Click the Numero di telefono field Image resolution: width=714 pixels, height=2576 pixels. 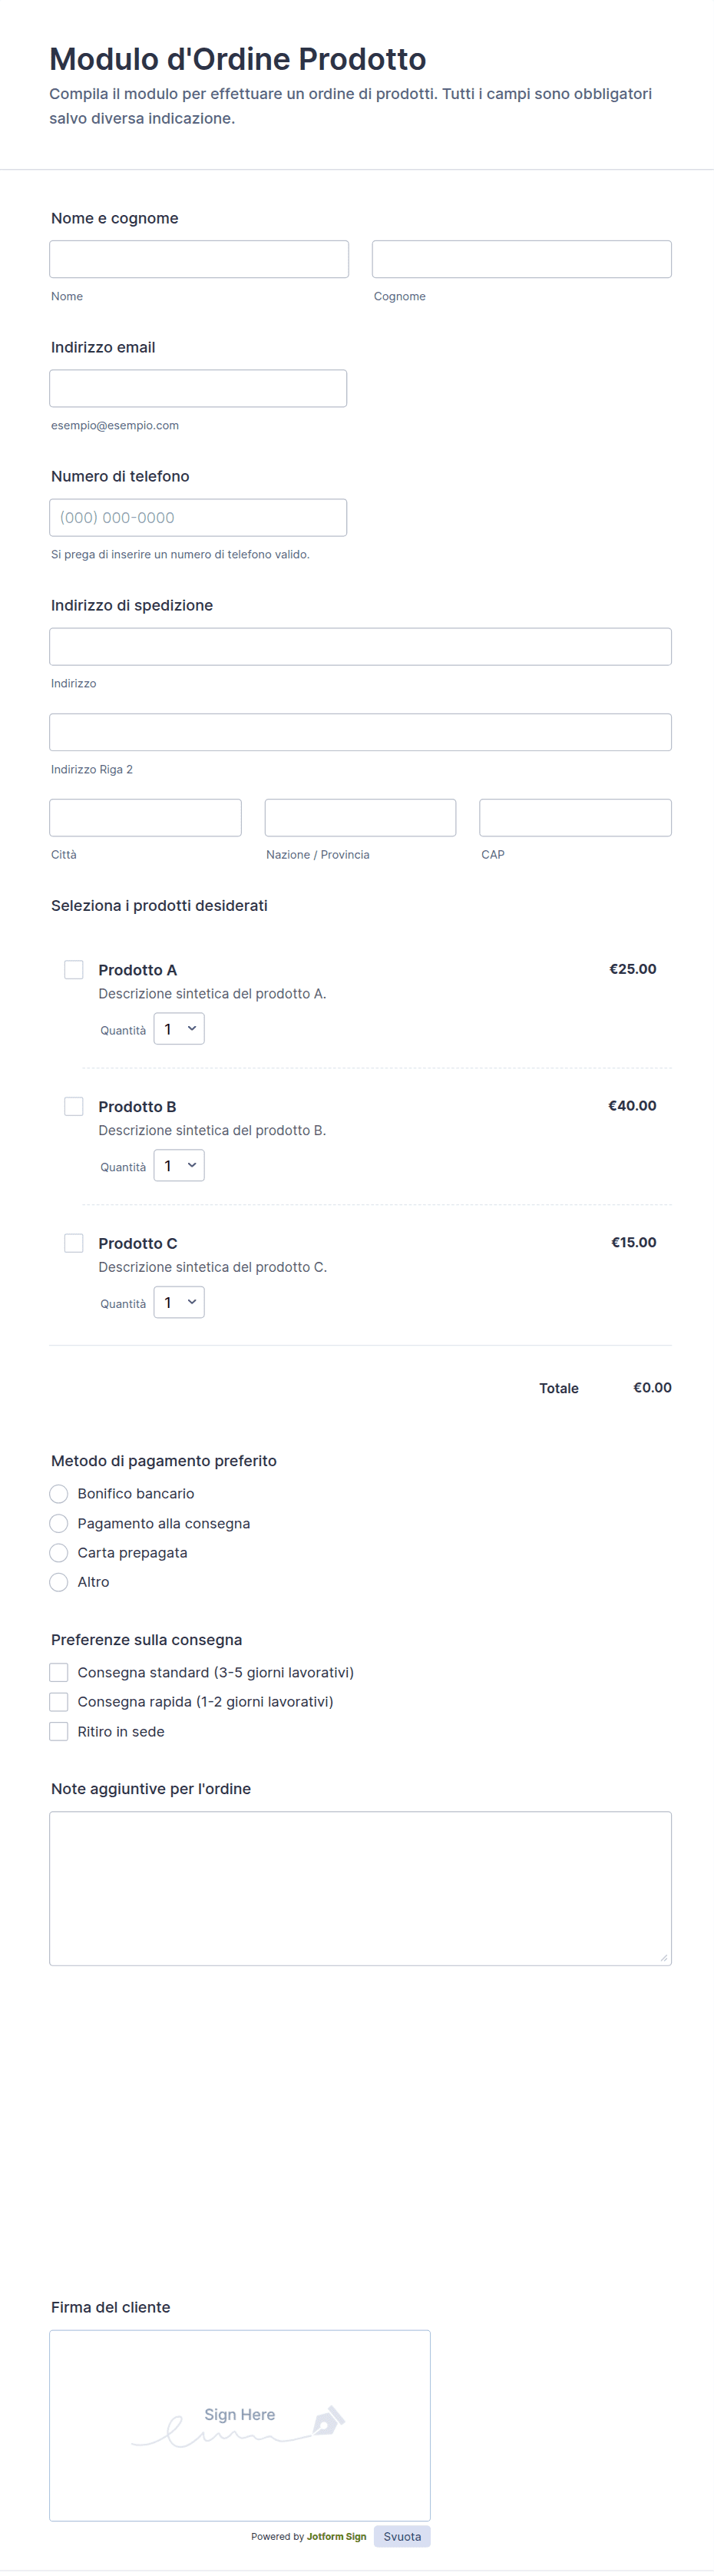pos(198,517)
